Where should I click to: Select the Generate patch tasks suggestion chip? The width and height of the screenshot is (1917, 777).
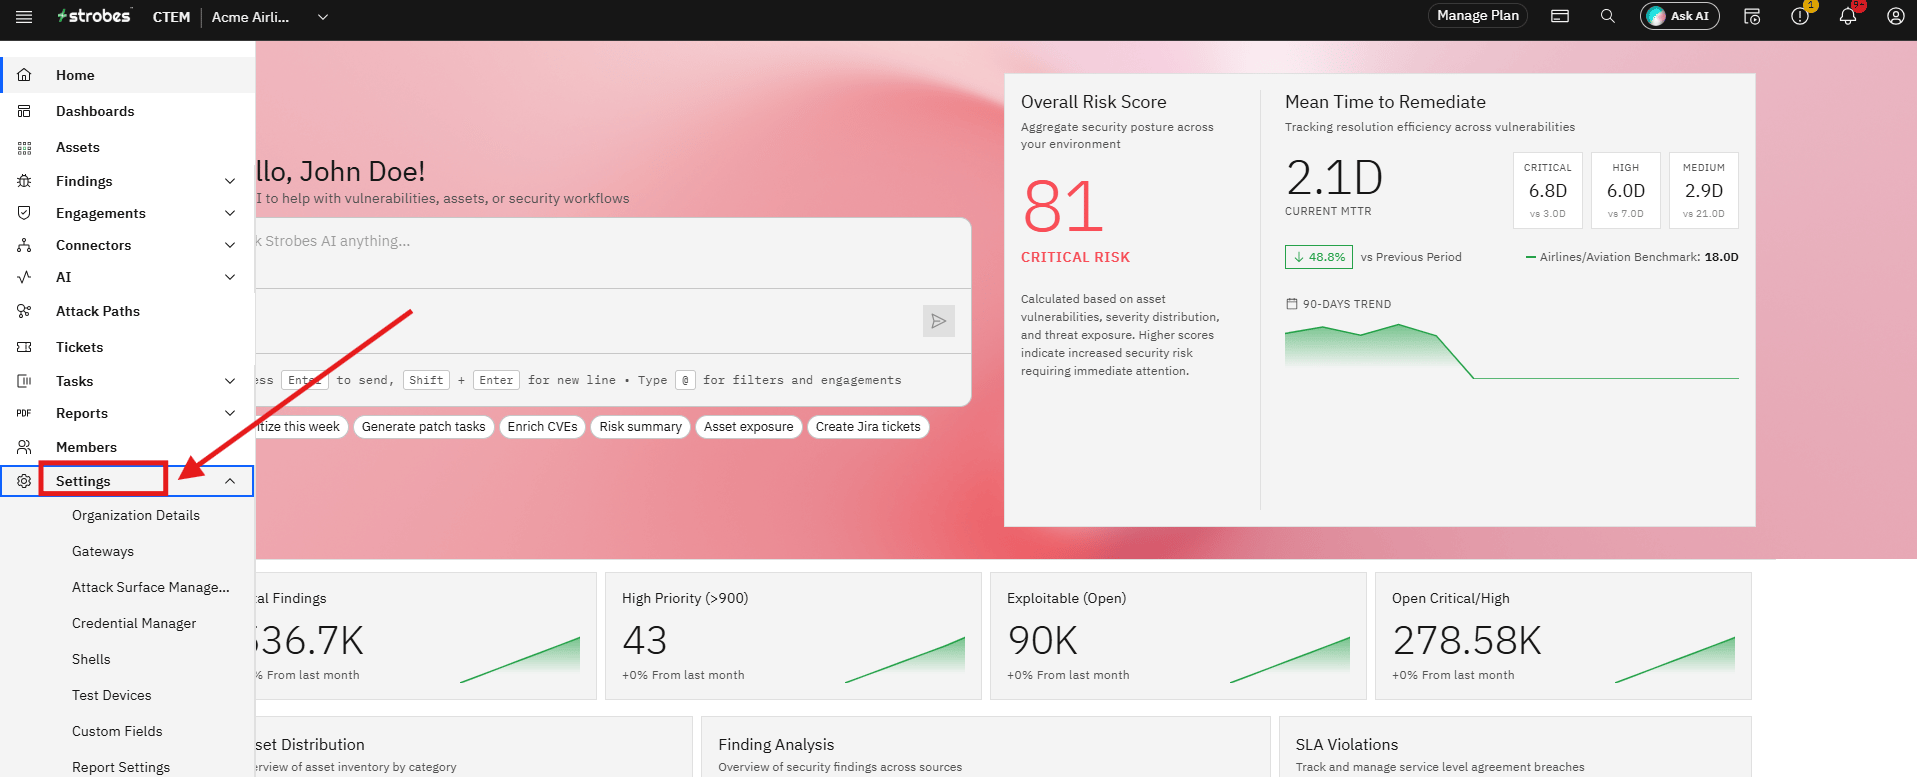pos(423,427)
